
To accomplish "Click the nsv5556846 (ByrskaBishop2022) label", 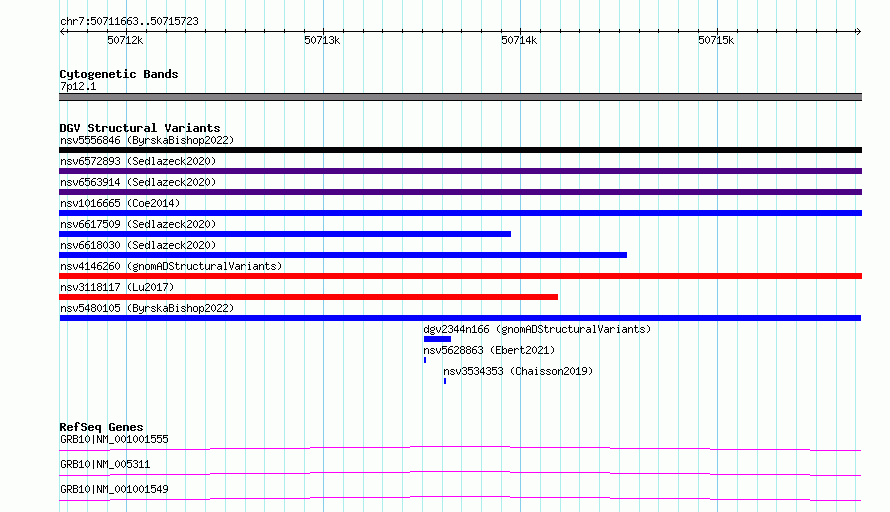I will pyautogui.click(x=147, y=140).
